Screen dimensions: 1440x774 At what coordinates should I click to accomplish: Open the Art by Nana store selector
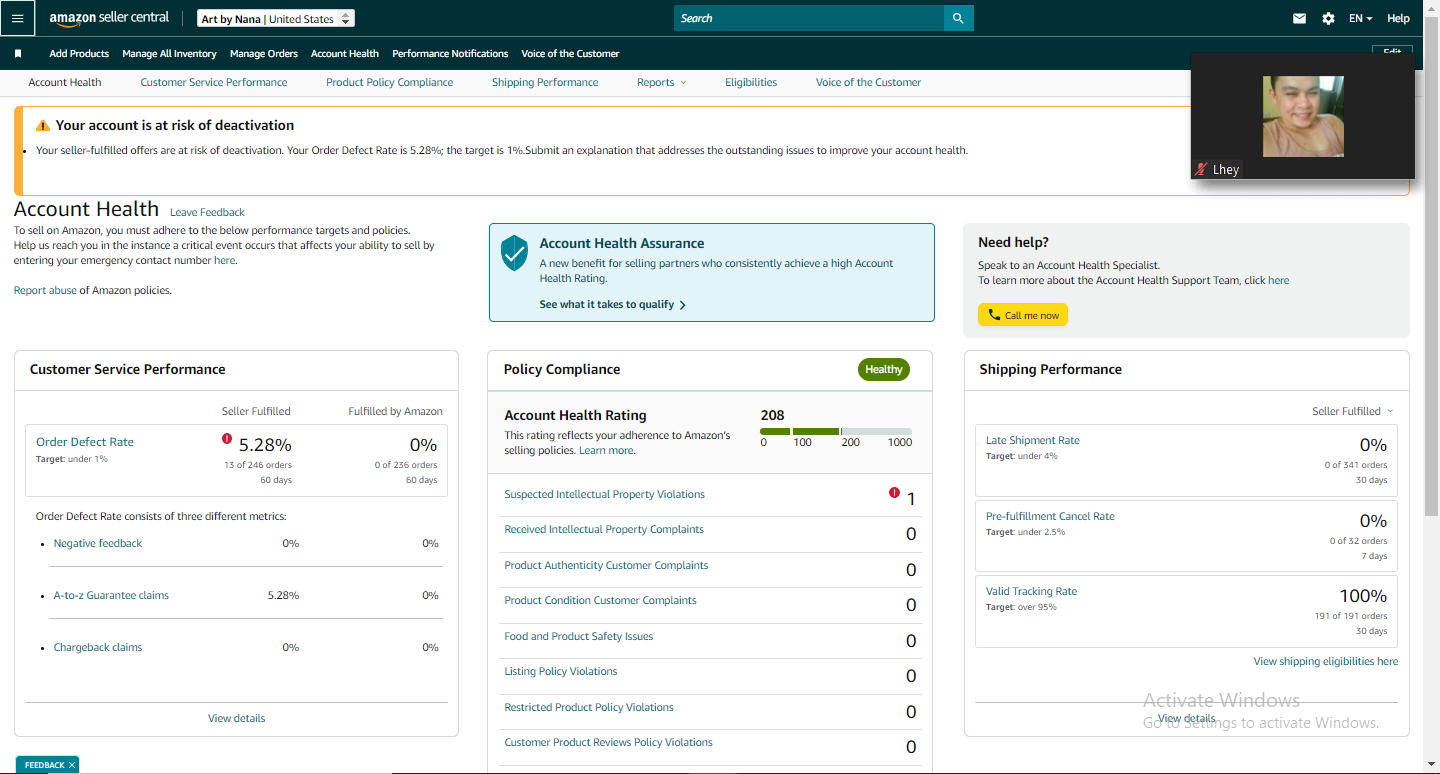click(x=276, y=18)
